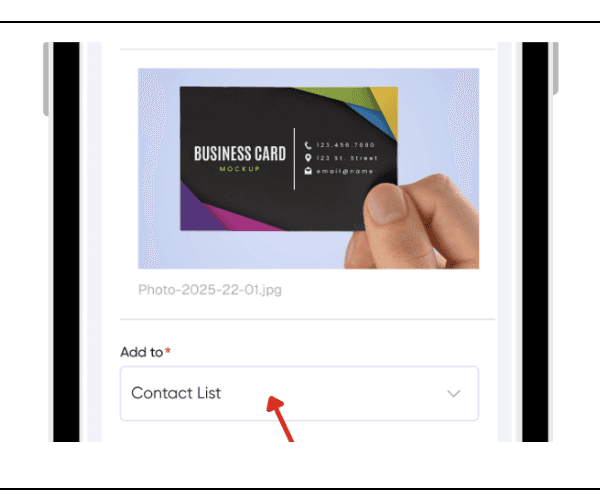Click the Add to field label
Screen dimensions: 600x504
pyautogui.click(x=142, y=352)
